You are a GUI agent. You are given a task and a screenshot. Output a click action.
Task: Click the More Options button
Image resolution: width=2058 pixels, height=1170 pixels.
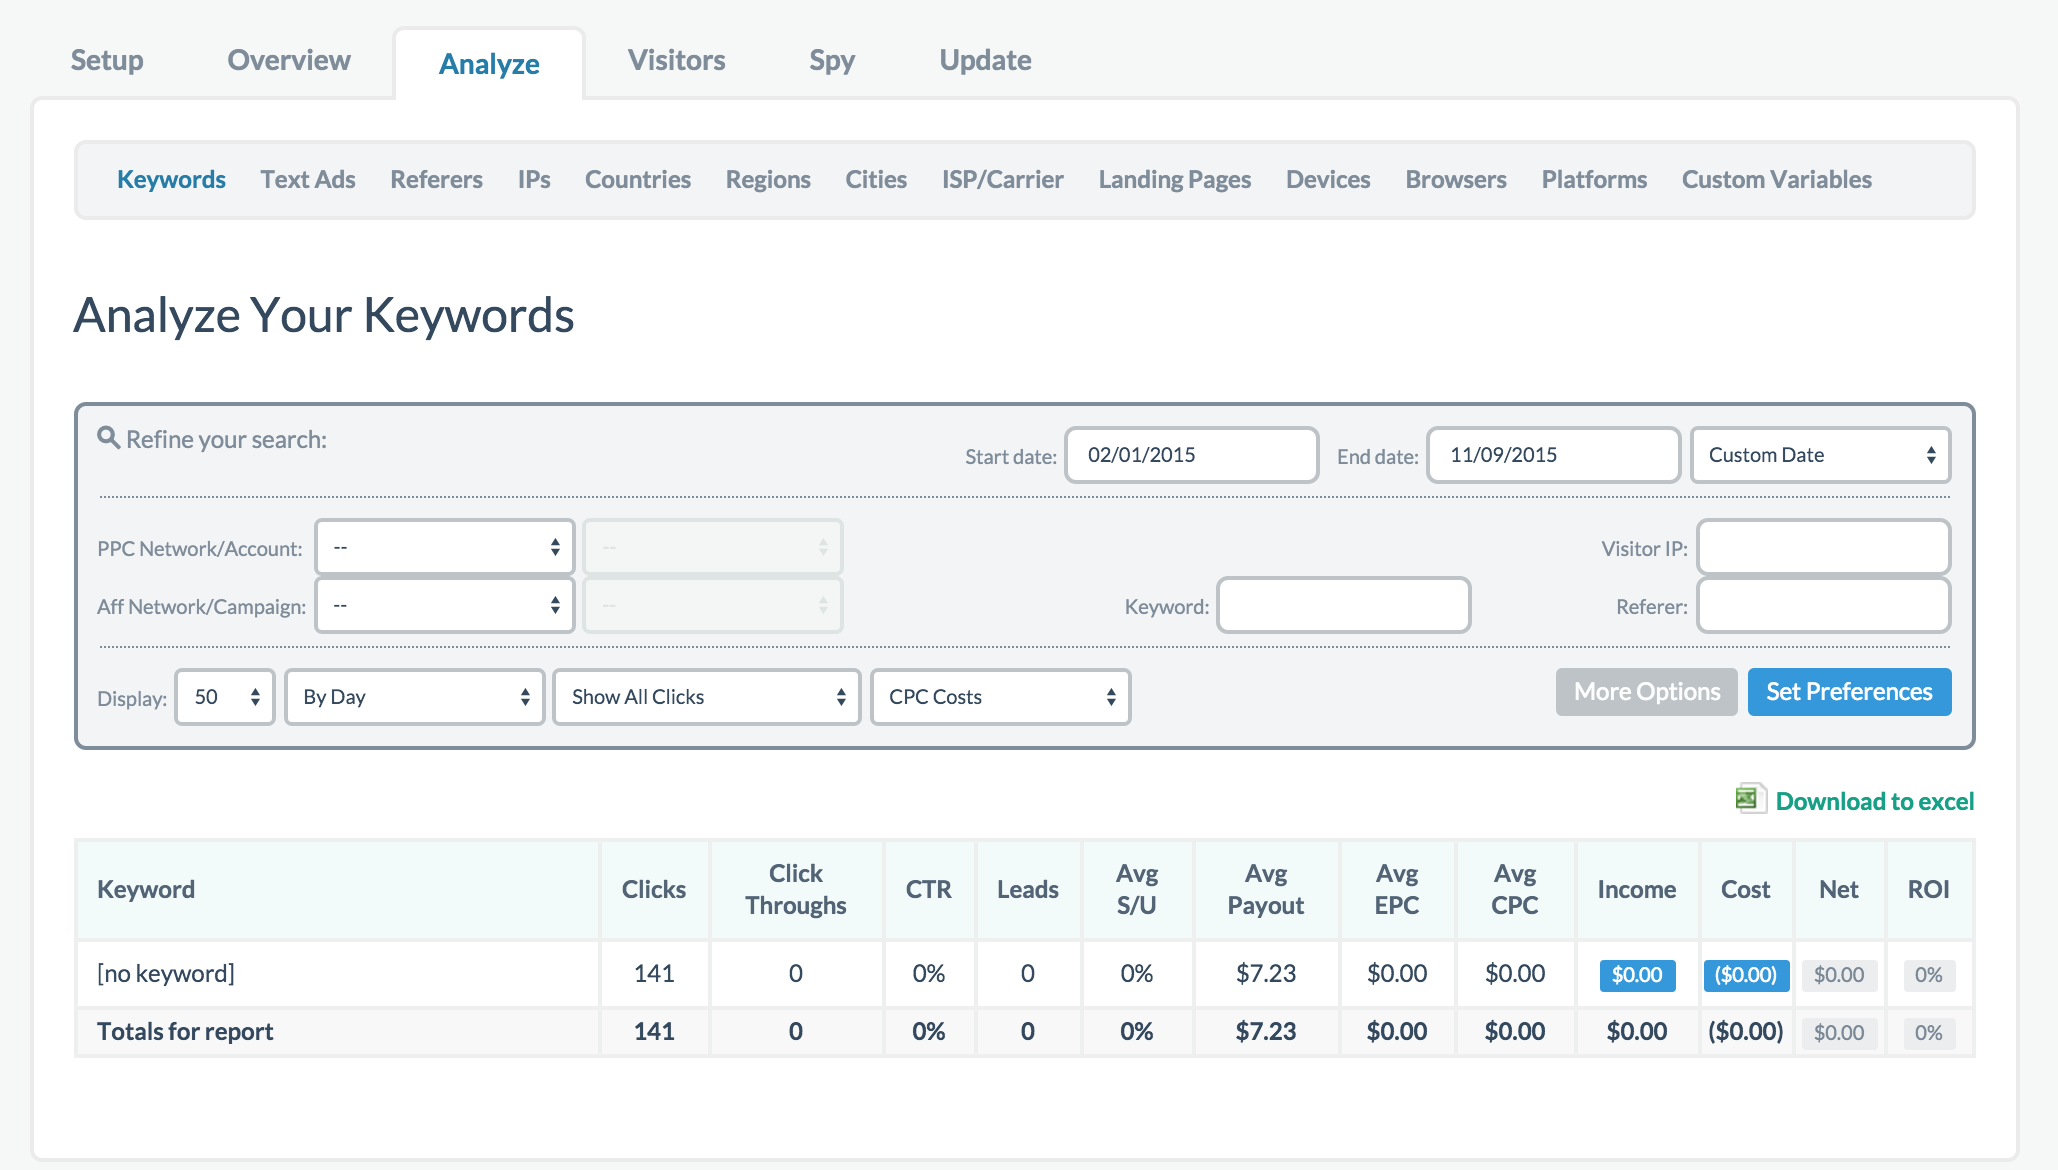pyautogui.click(x=1646, y=692)
